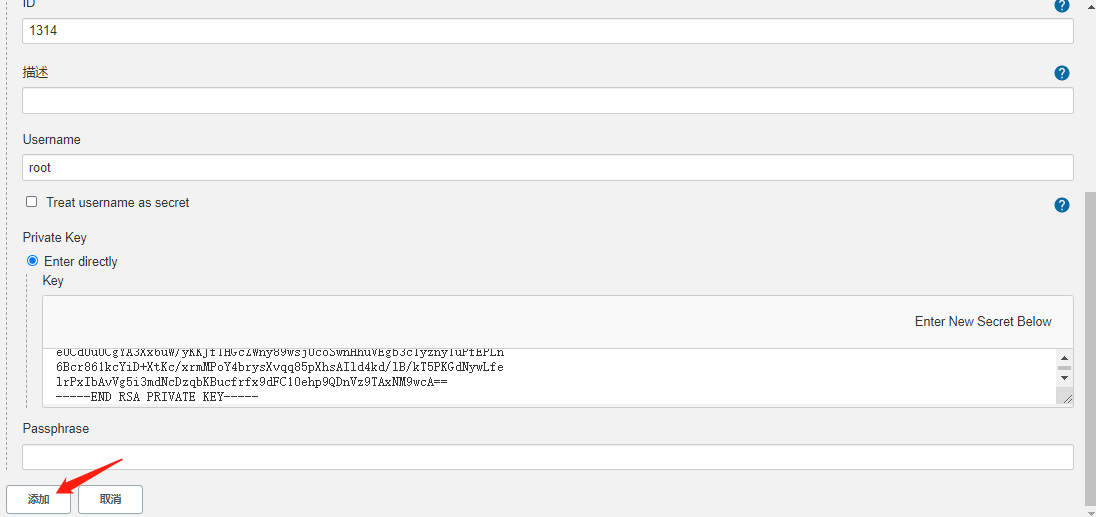Viewport: 1096px width, 517px height.
Task: Tick the Treat username as secret checkbox
Action: [x=31, y=202]
